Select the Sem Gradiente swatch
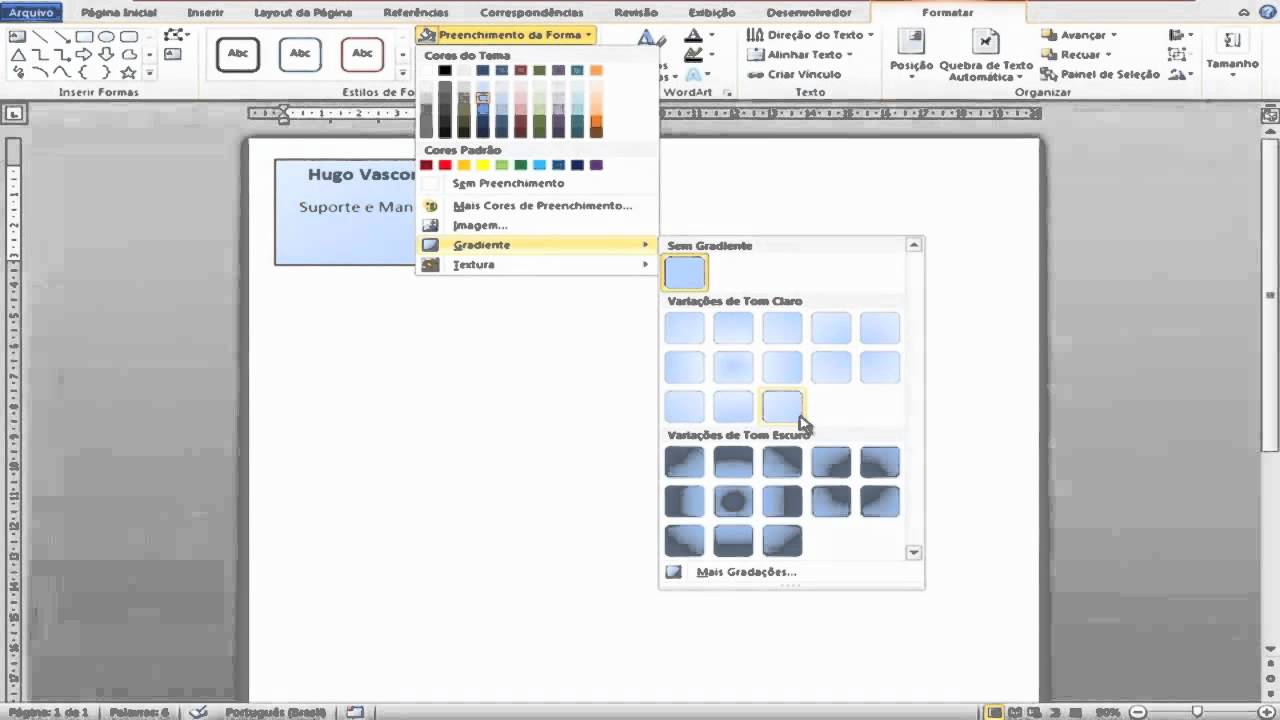 [685, 273]
